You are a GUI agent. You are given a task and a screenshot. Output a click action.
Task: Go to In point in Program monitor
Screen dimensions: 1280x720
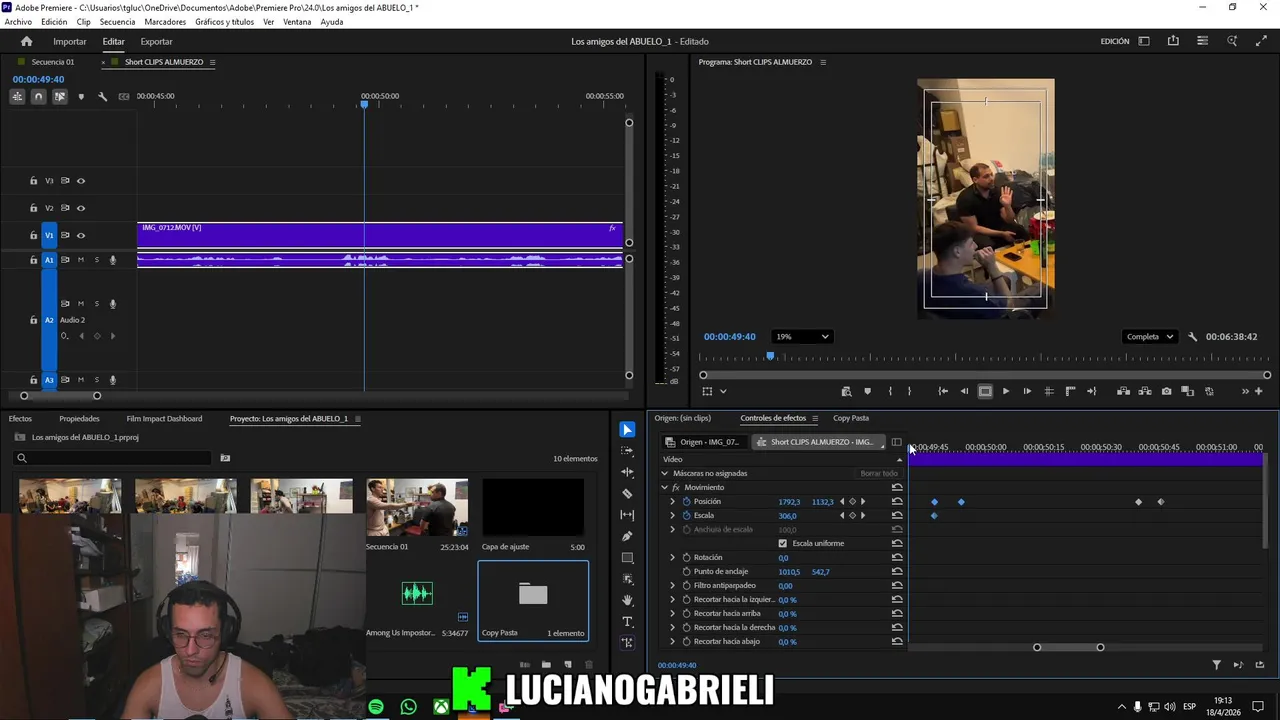point(943,392)
